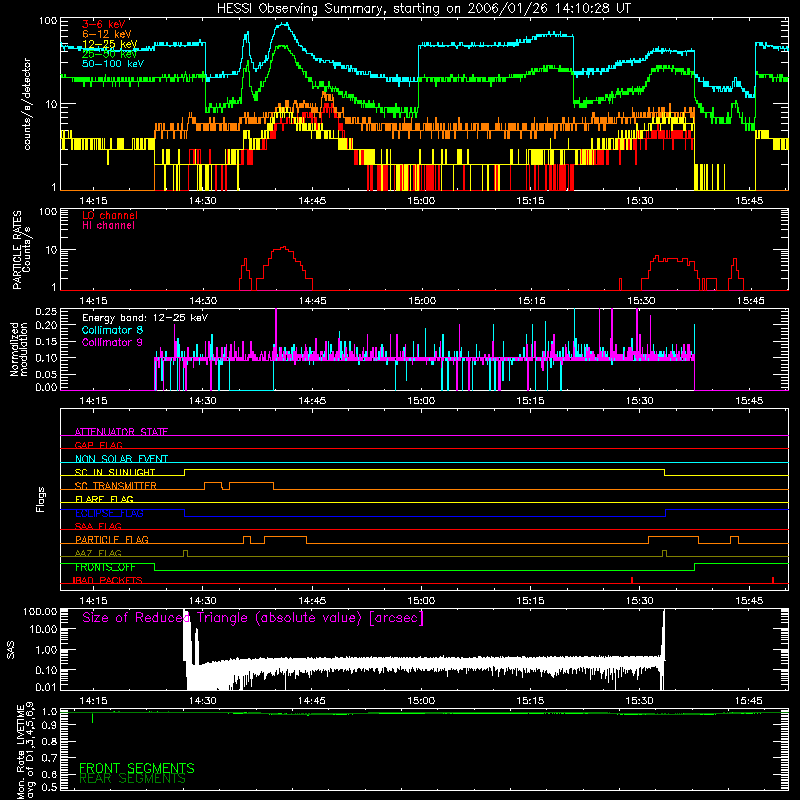Click the PARTICLE RATES Counts/s axis label
This screenshot has width=800, height=800.
coord(22,249)
